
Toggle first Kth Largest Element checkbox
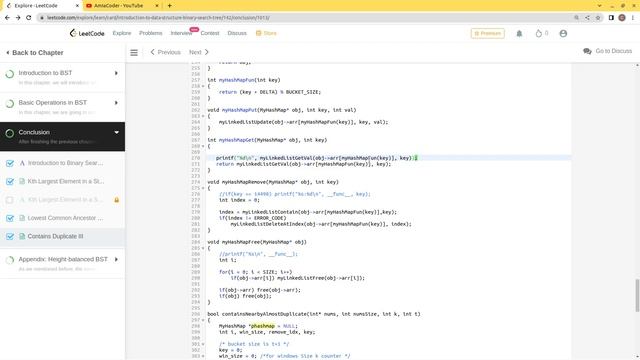[10, 182]
